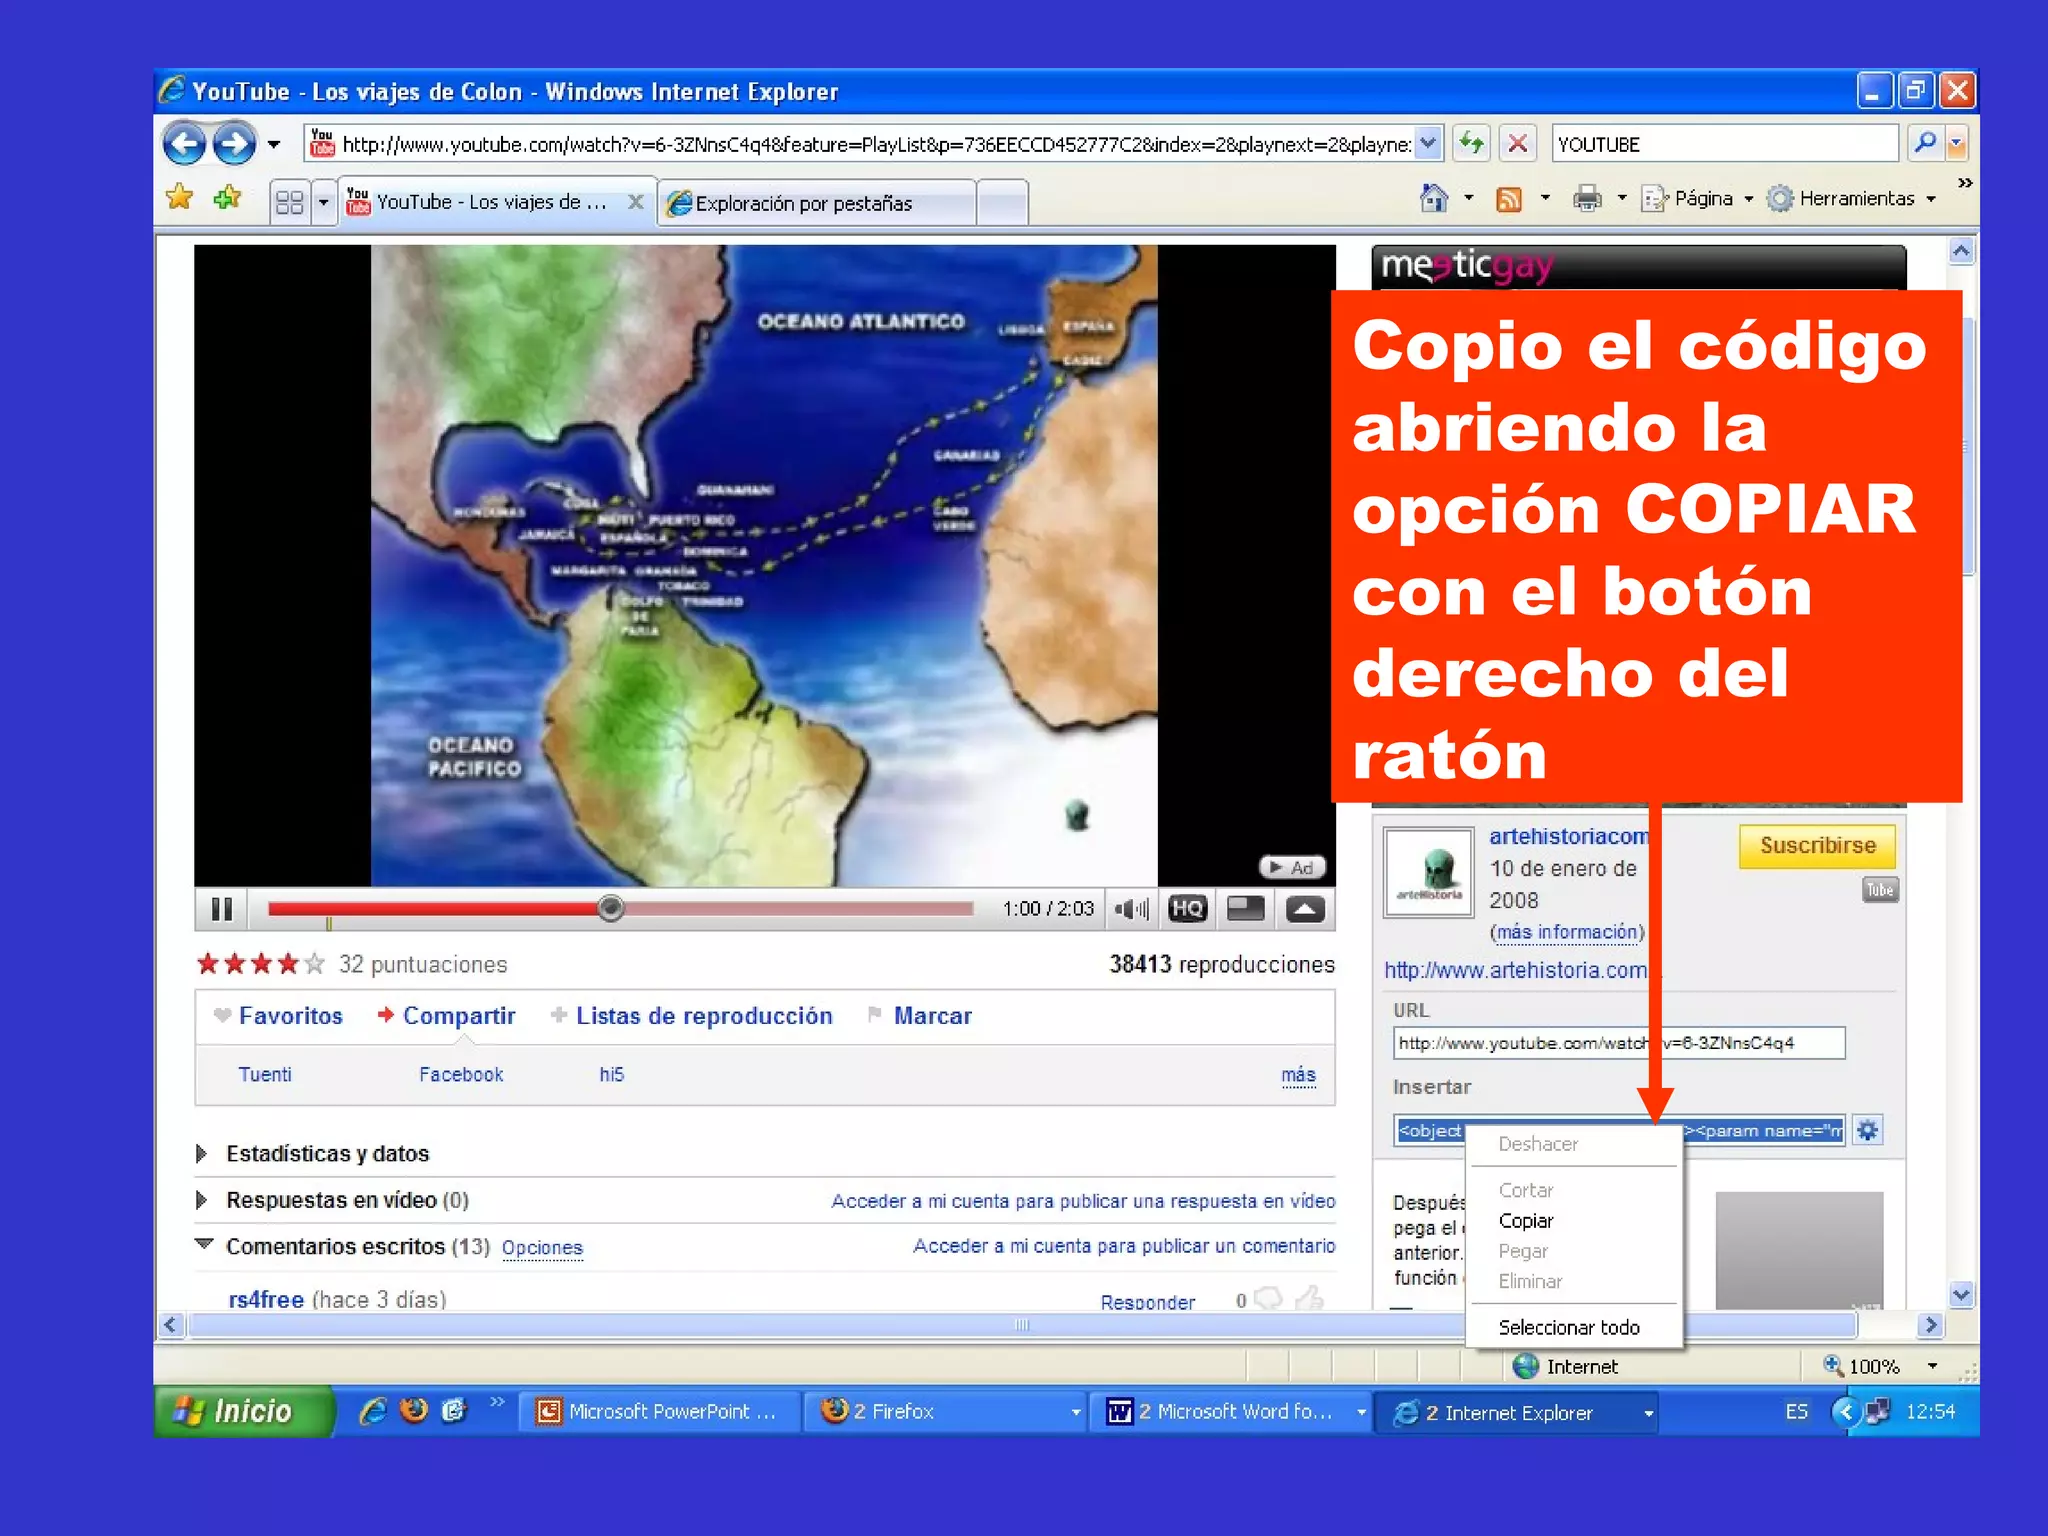Add to favorites with the star-plus icon
This screenshot has width=2048, height=1536.
228,198
